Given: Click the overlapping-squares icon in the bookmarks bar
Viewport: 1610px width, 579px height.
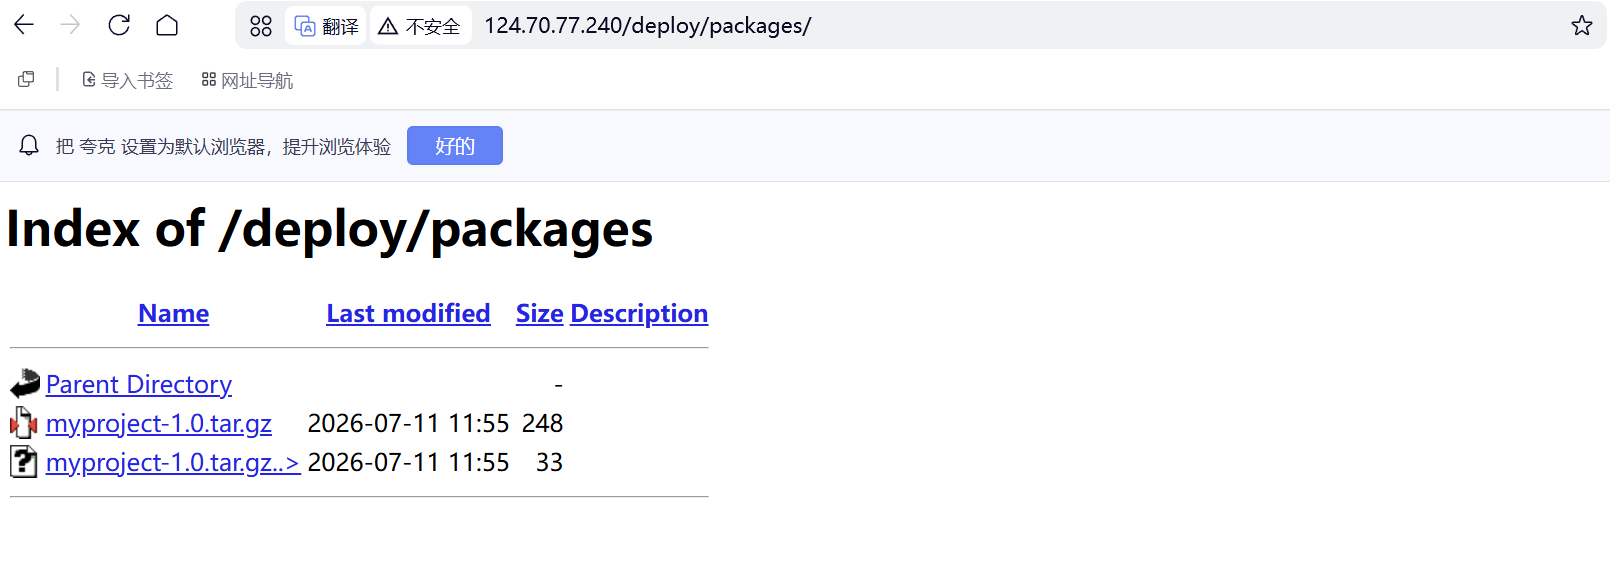Looking at the screenshot, I should point(26,79).
